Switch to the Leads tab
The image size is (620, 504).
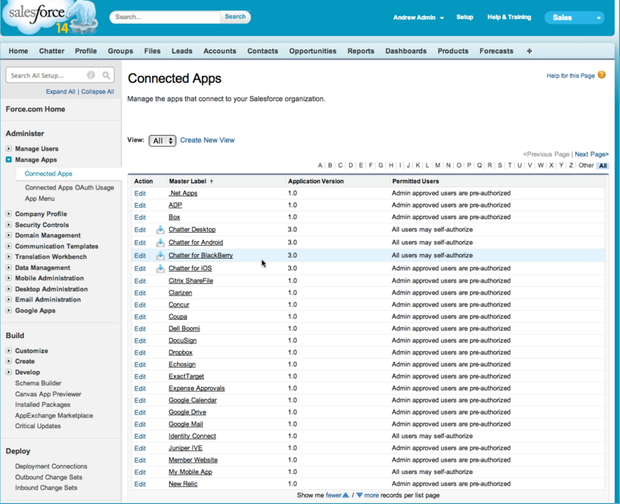tap(182, 51)
